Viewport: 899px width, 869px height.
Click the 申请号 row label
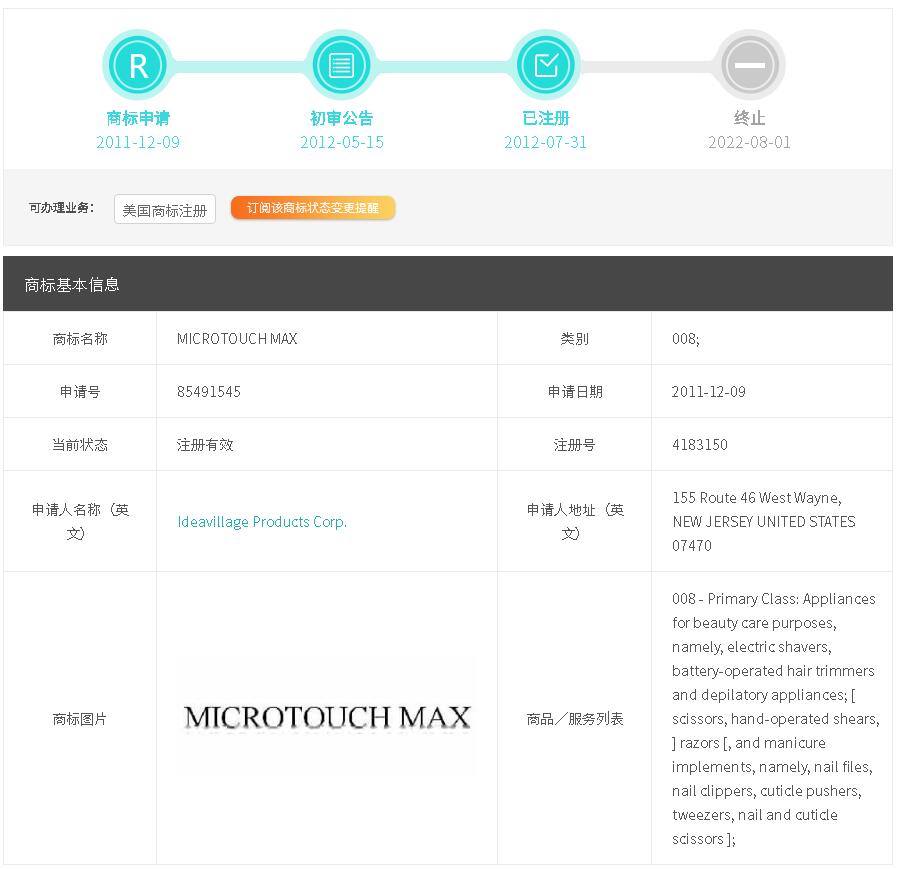point(80,392)
